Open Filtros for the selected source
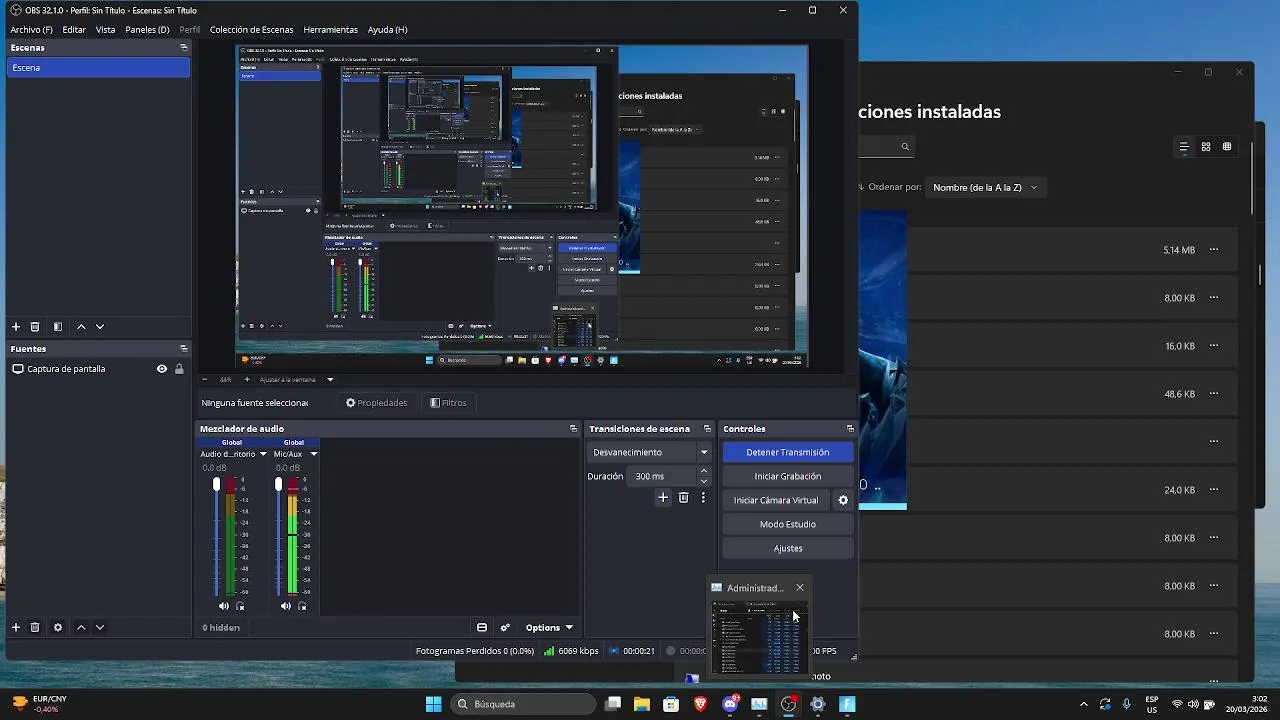Viewport: 1280px width, 720px height. (x=448, y=403)
